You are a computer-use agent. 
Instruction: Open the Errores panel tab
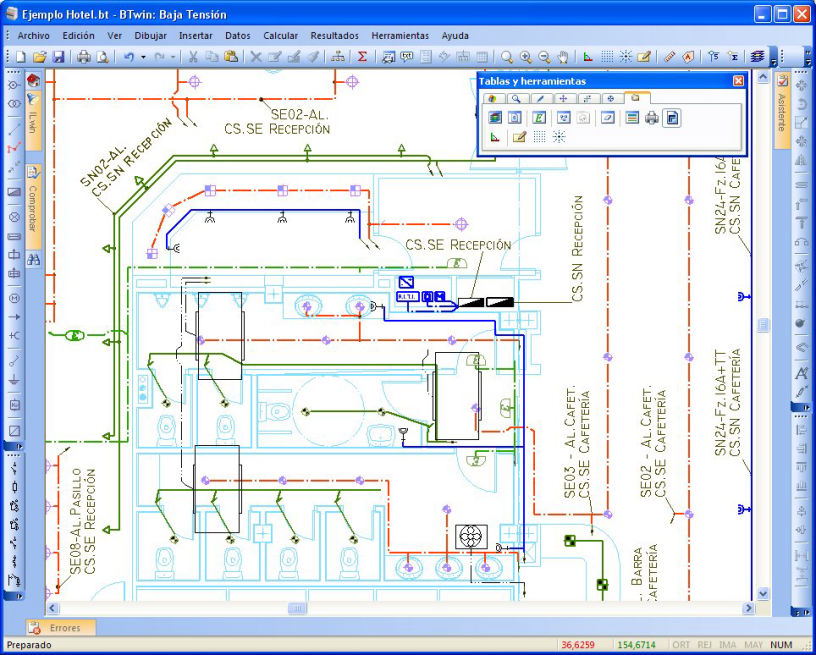click(x=61, y=628)
